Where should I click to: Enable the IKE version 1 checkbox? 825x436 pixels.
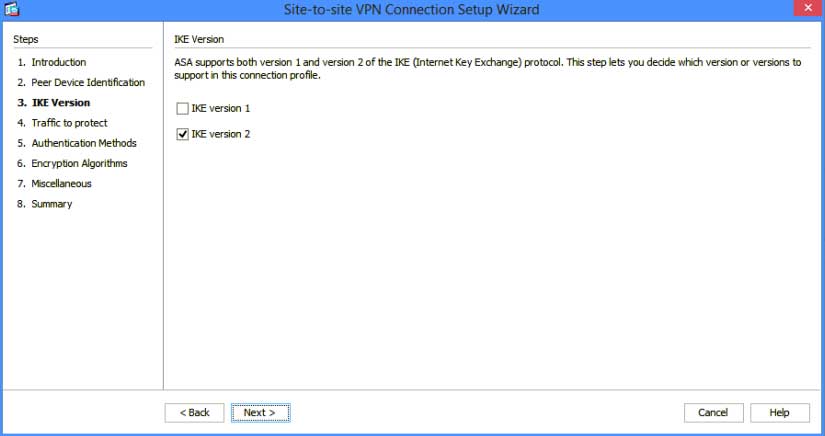(x=183, y=108)
